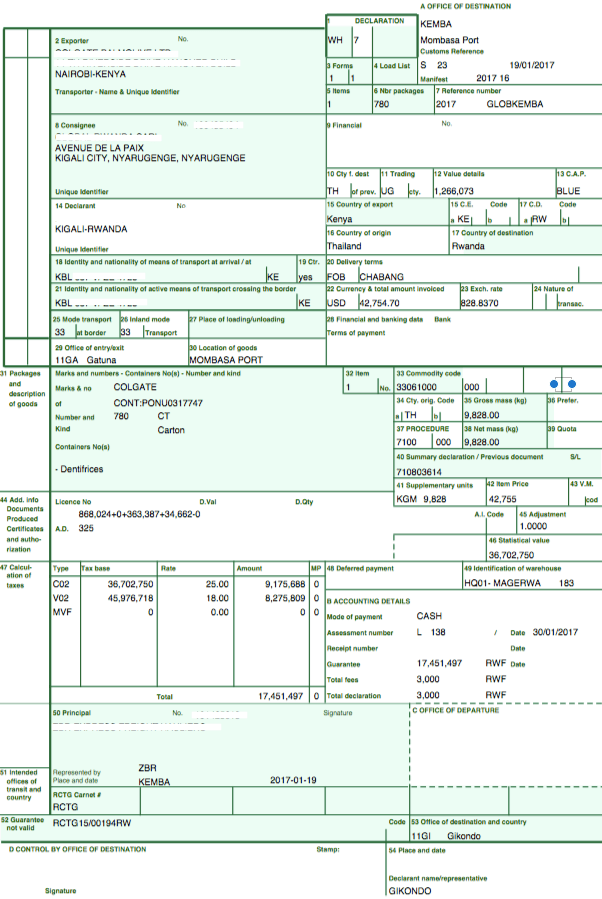The height and width of the screenshot is (899, 602).
Task: Click the left blue dot above Prefer. field
Action: (555, 384)
